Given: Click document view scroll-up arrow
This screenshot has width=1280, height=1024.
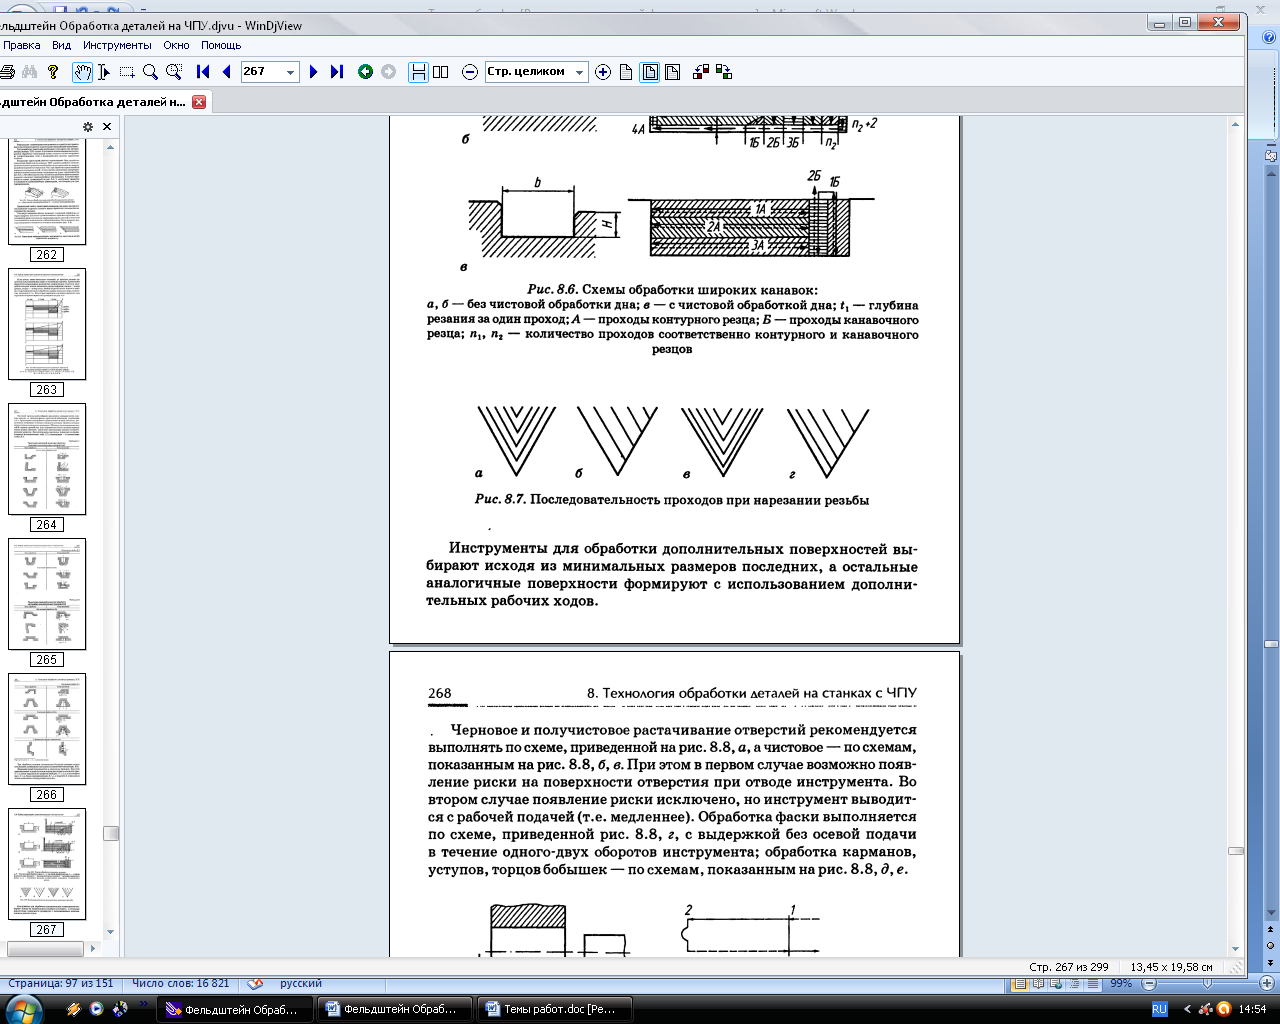Looking at the screenshot, I should [x=1236, y=124].
